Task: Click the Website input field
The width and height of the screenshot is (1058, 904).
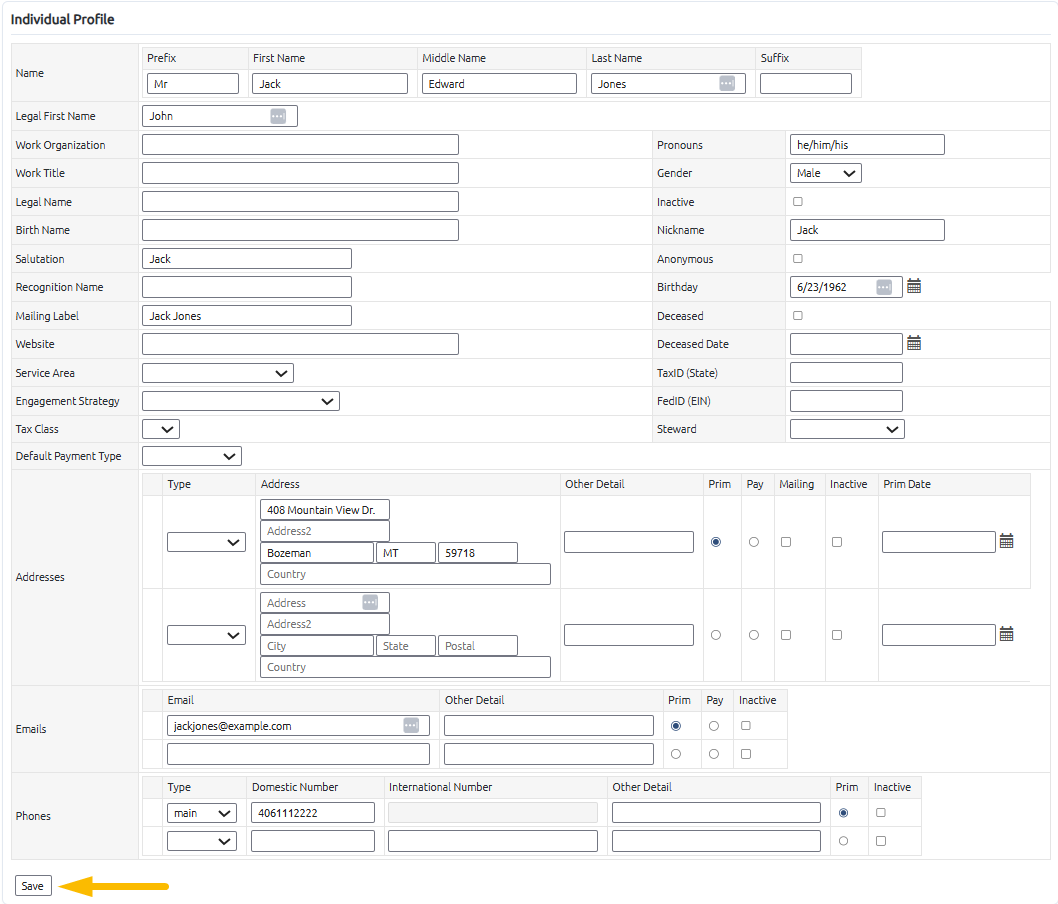Action: click(300, 344)
